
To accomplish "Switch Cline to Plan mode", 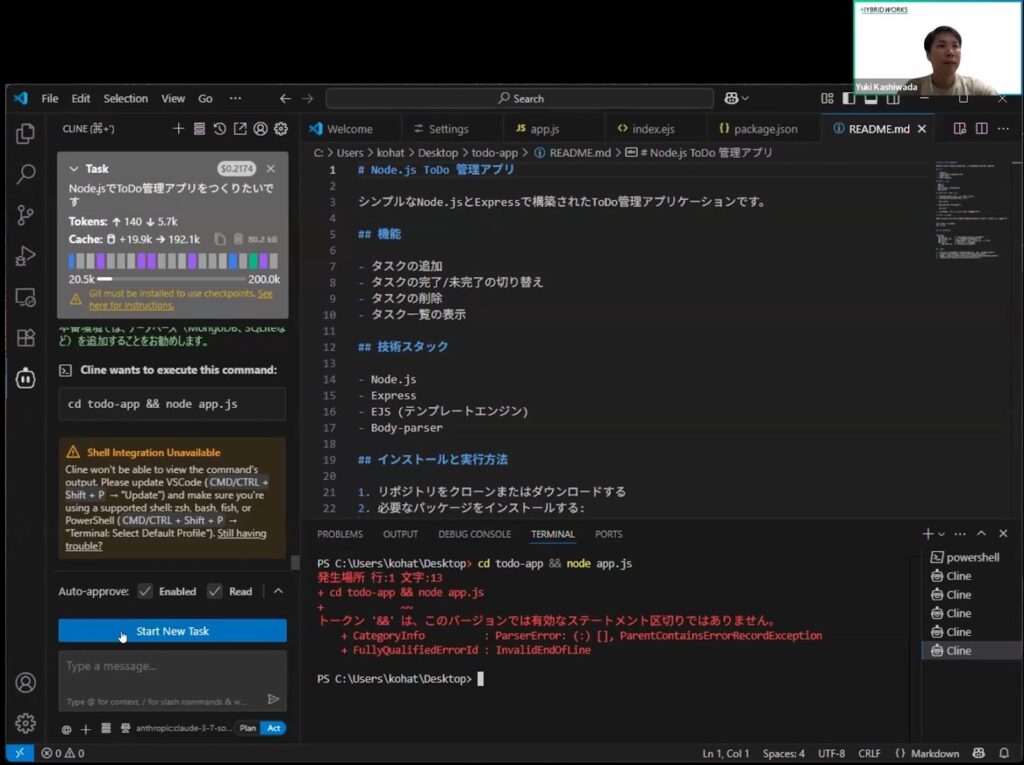I will click(248, 728).
